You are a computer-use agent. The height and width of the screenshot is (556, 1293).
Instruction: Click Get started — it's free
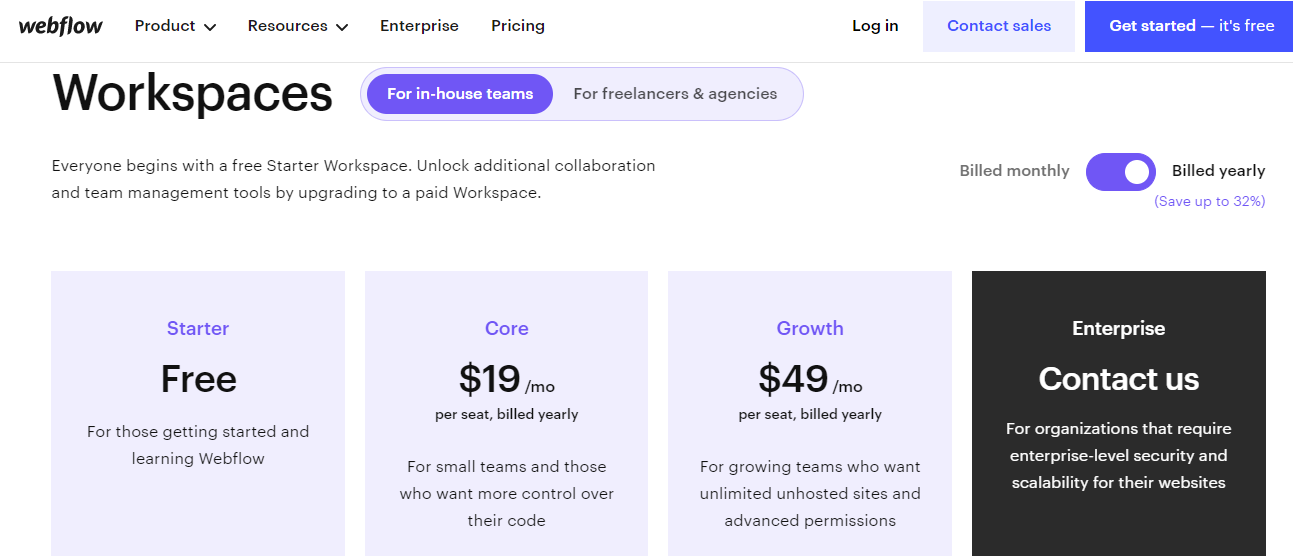pos(1191,26)
